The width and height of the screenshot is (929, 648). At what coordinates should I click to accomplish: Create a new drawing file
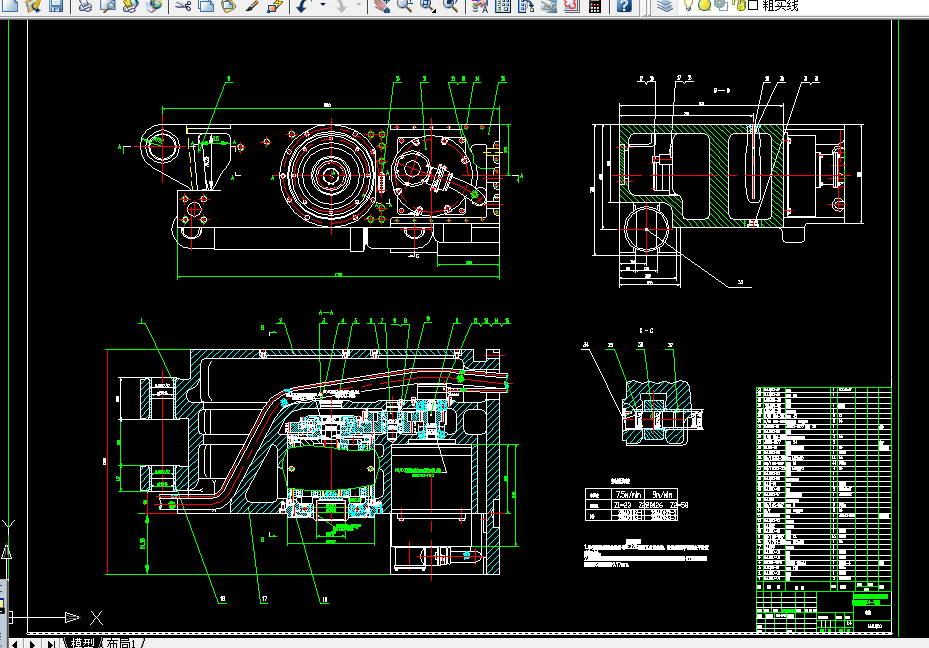10,6
